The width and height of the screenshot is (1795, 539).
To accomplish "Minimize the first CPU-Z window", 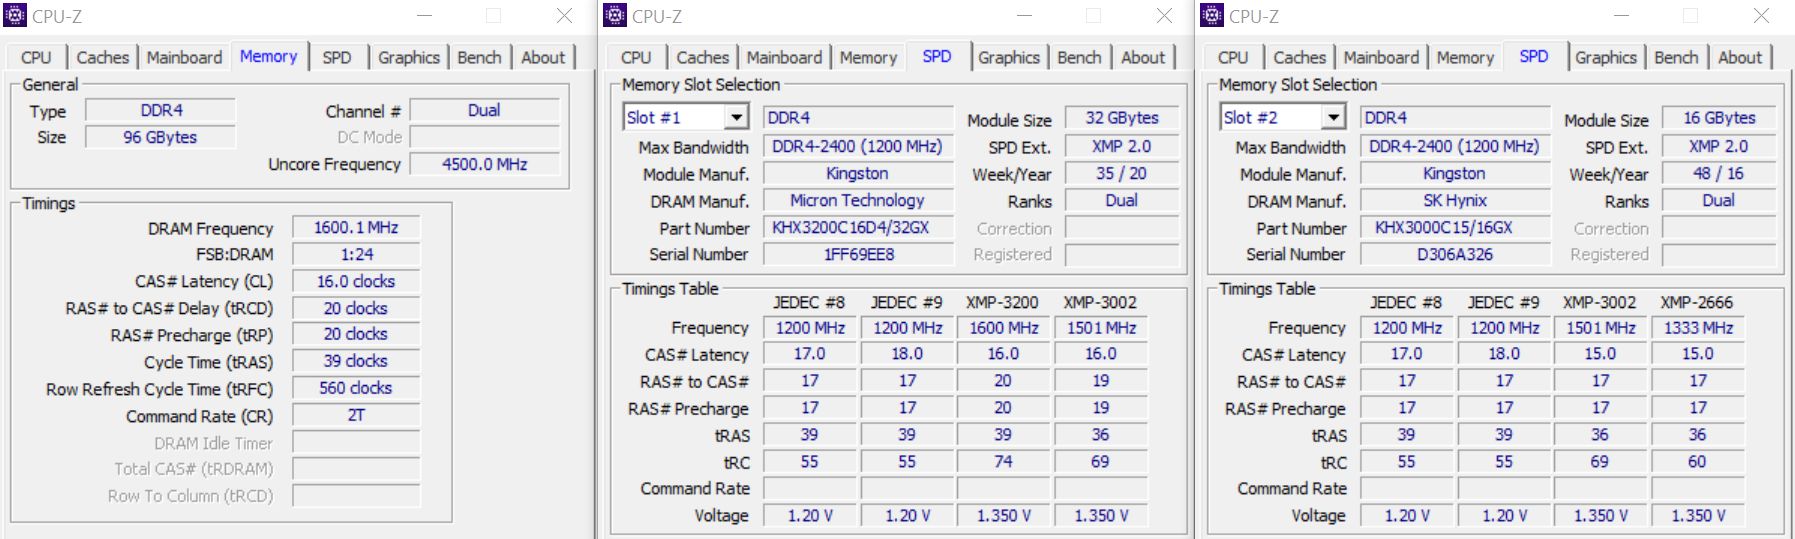I will [424, 16].
